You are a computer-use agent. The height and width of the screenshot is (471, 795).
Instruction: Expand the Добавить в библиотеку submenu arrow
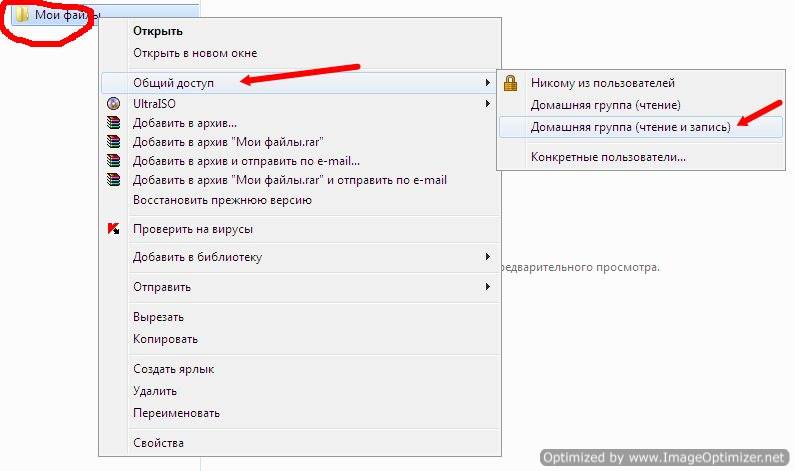tap(487, 257)
